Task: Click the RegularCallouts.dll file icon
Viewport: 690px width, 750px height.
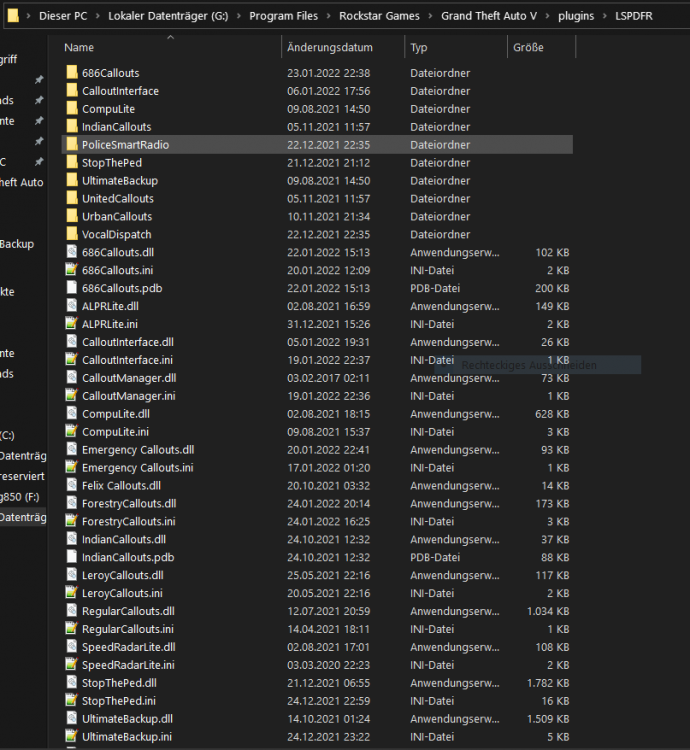Action: tap(72, 611)
